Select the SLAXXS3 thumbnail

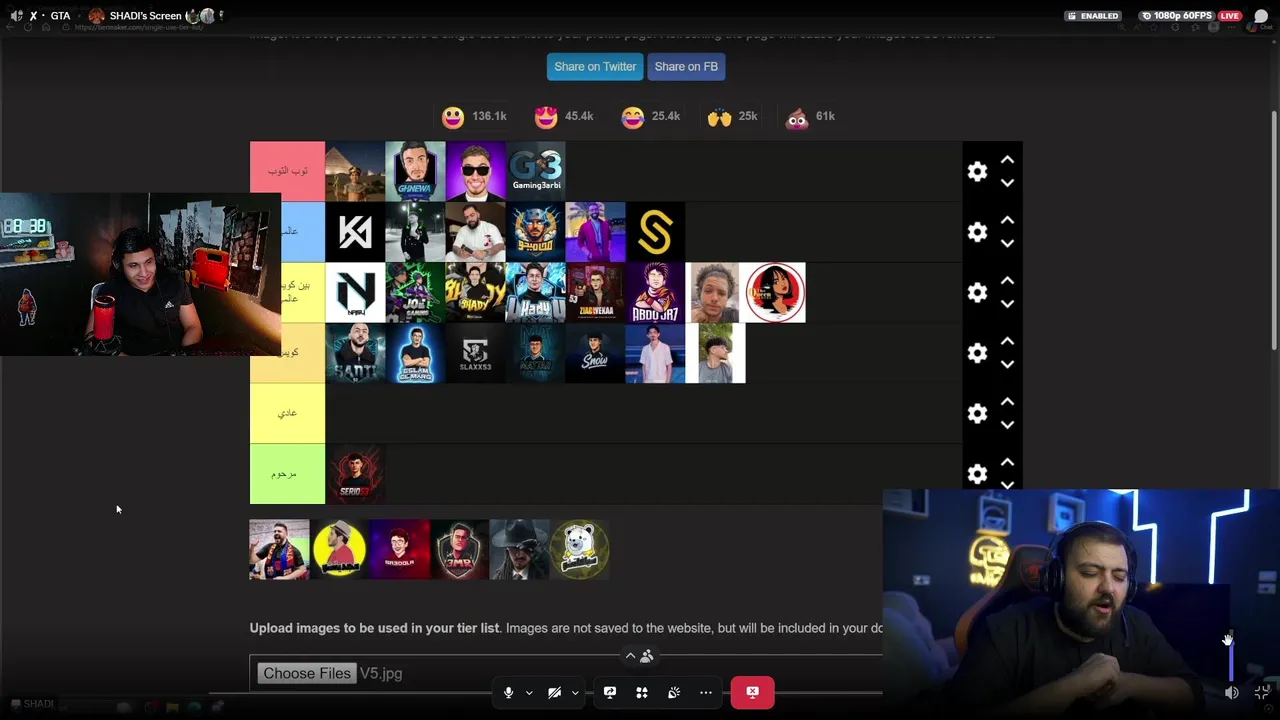(x=475, y=353)
